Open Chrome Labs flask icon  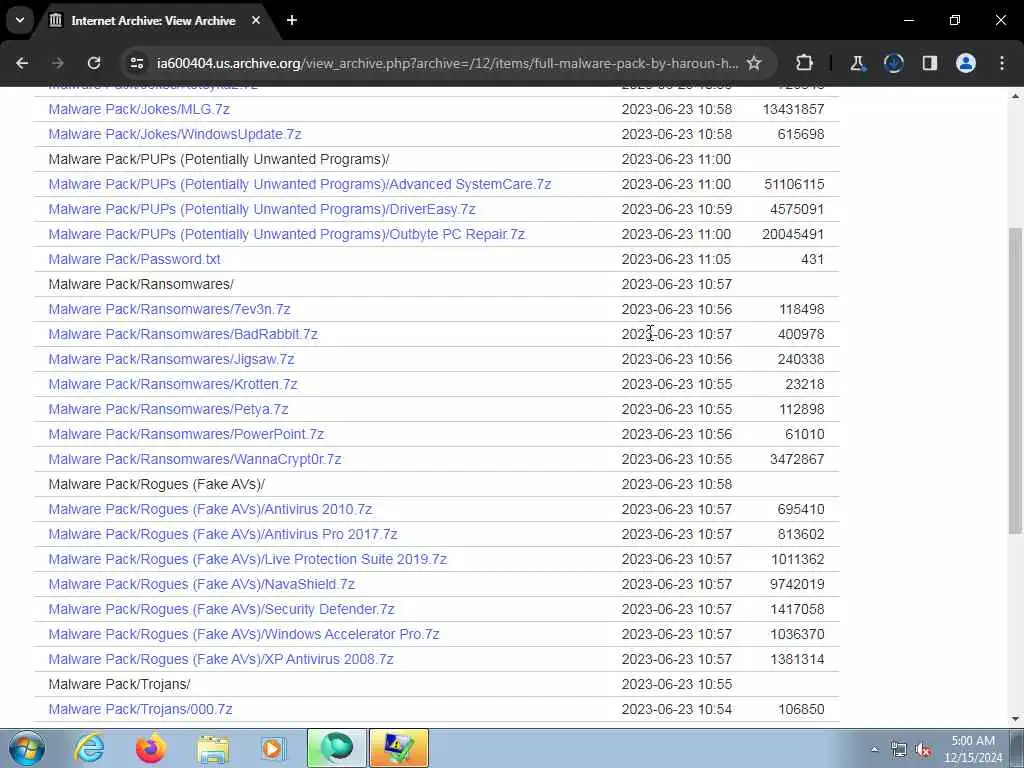[x=857, y=63]
